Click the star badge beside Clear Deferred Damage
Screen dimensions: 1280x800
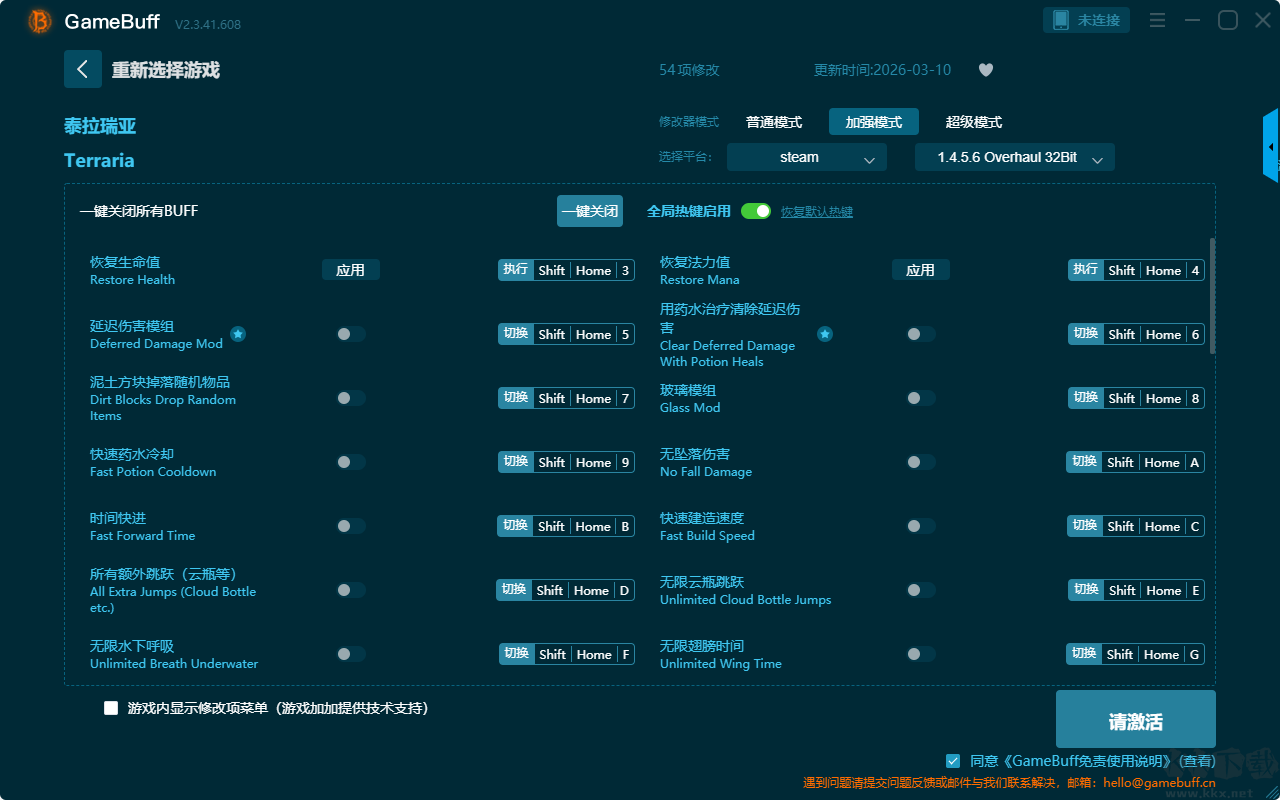(825, 334)
